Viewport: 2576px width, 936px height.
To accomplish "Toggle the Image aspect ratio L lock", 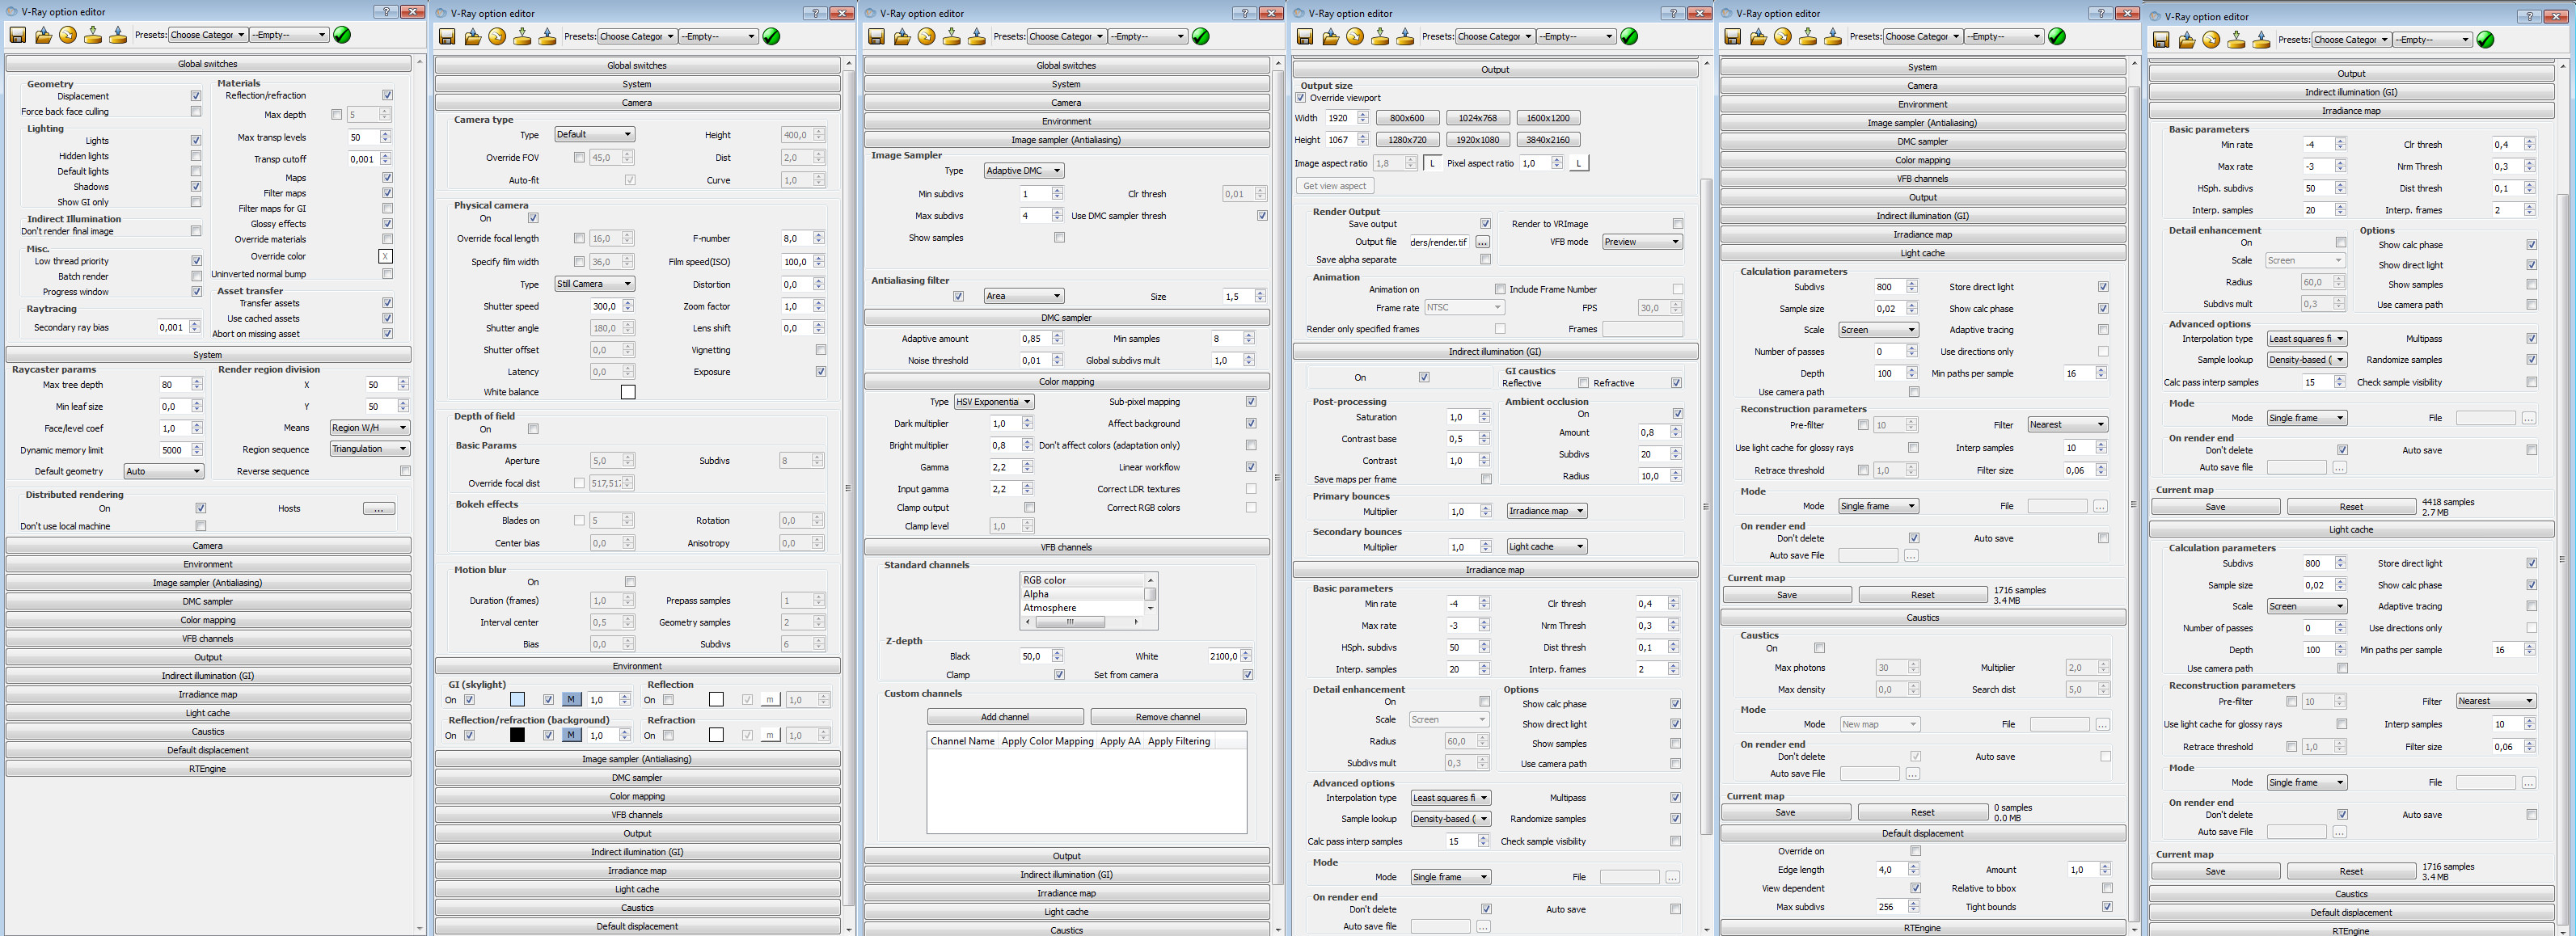I will click(1433, 163).
